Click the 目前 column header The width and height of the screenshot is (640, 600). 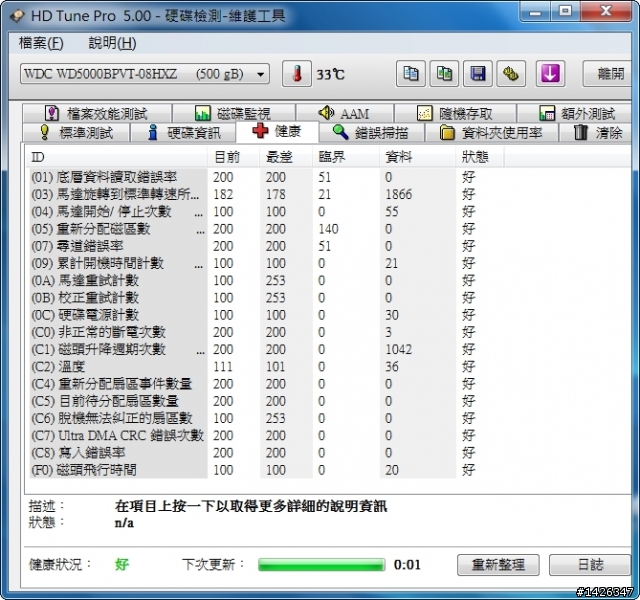tap(234, 157)
